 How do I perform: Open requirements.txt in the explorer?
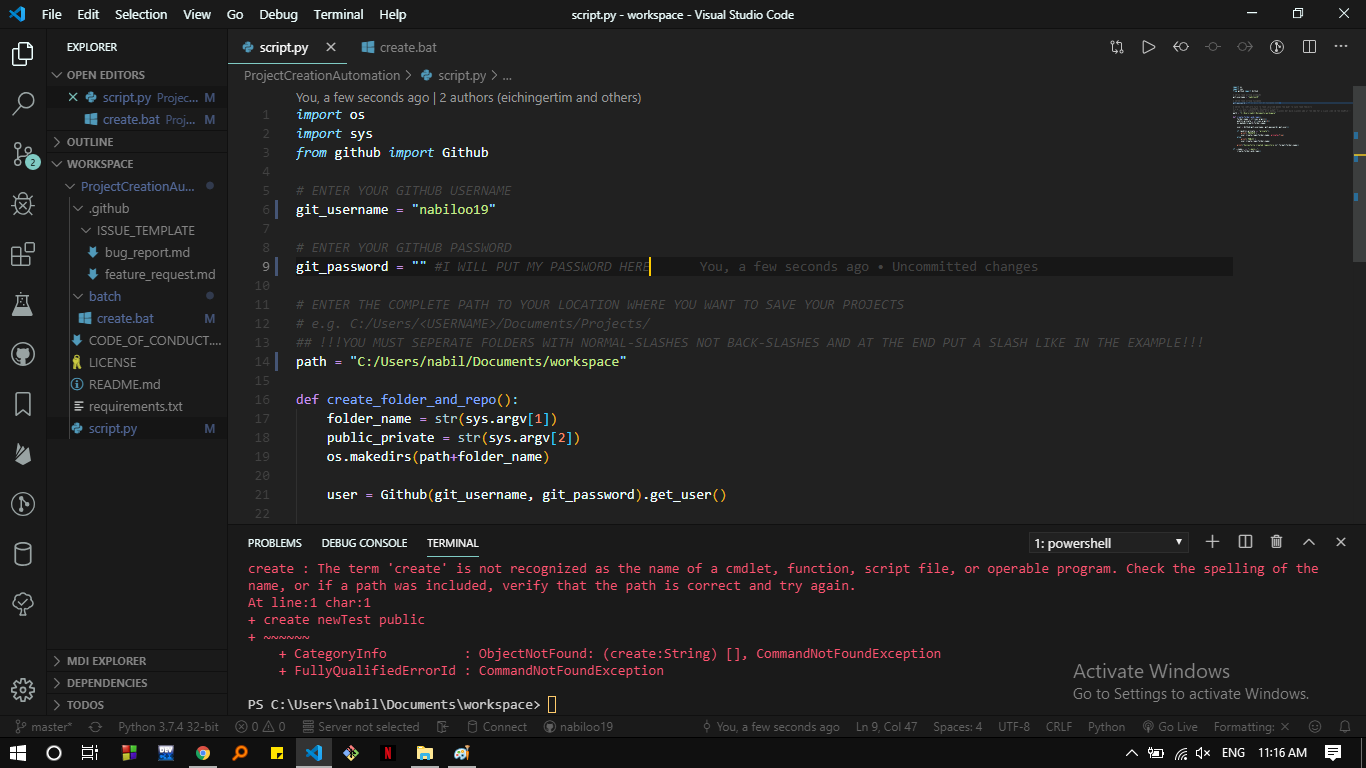137,406
